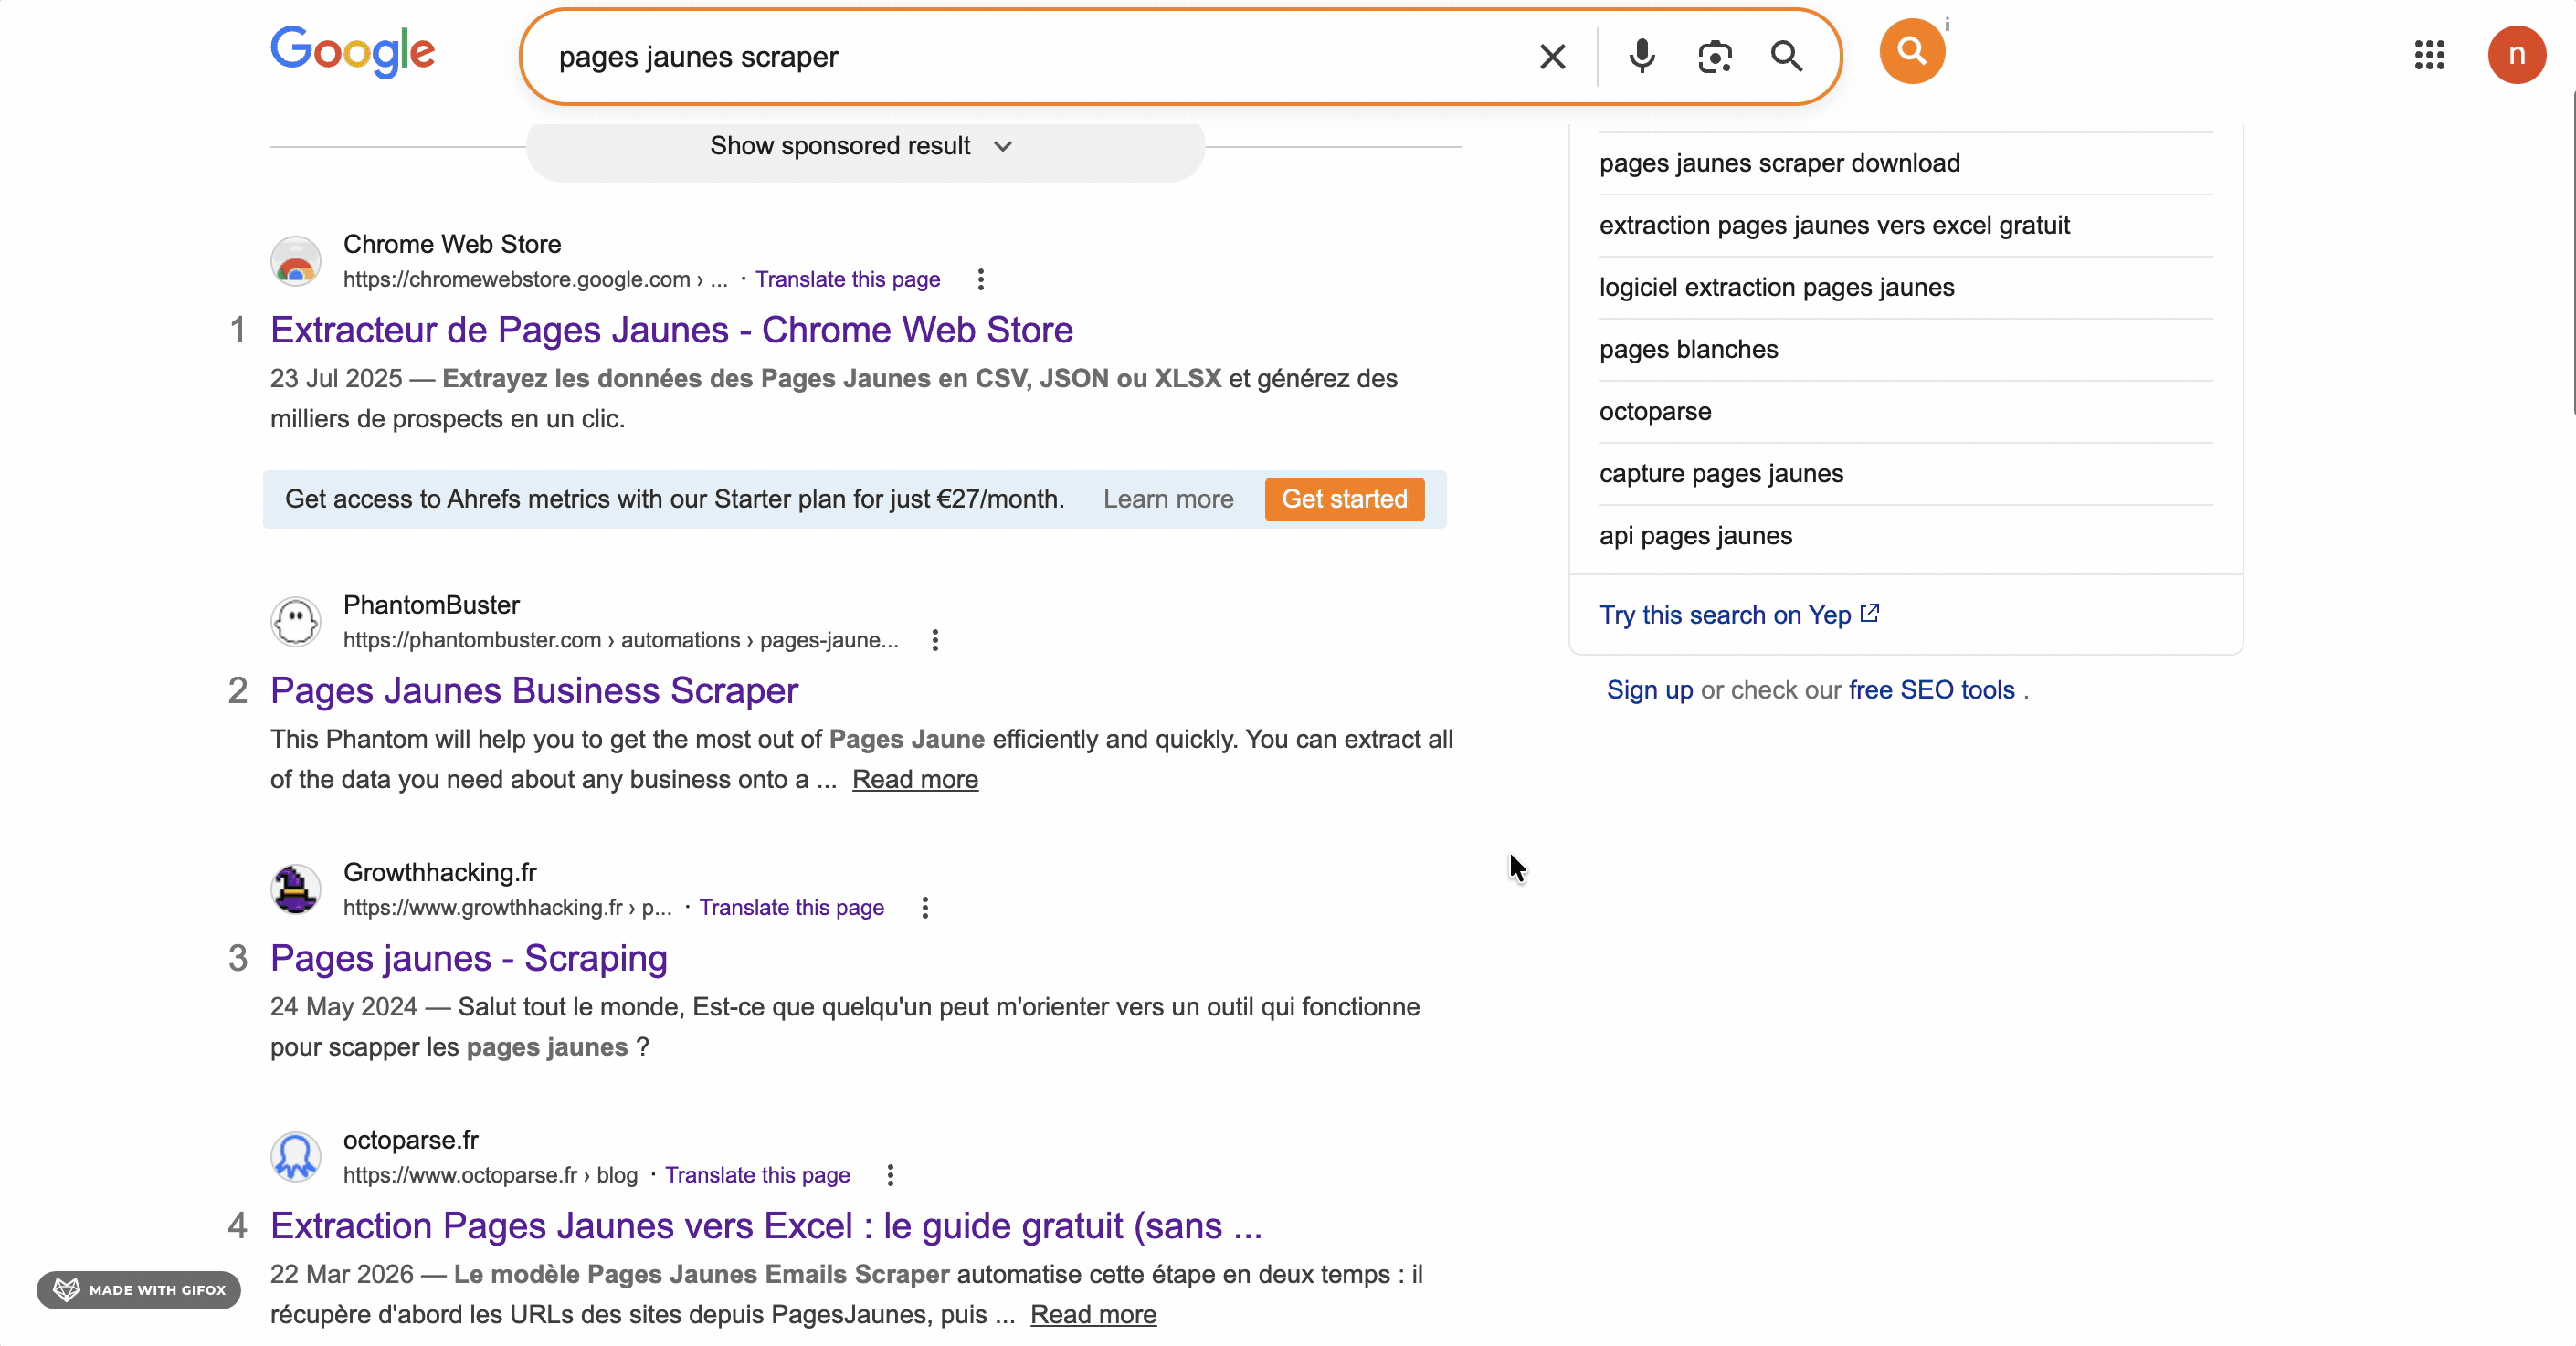Open more options for the Growthhacking.fr result

point(925,908)
